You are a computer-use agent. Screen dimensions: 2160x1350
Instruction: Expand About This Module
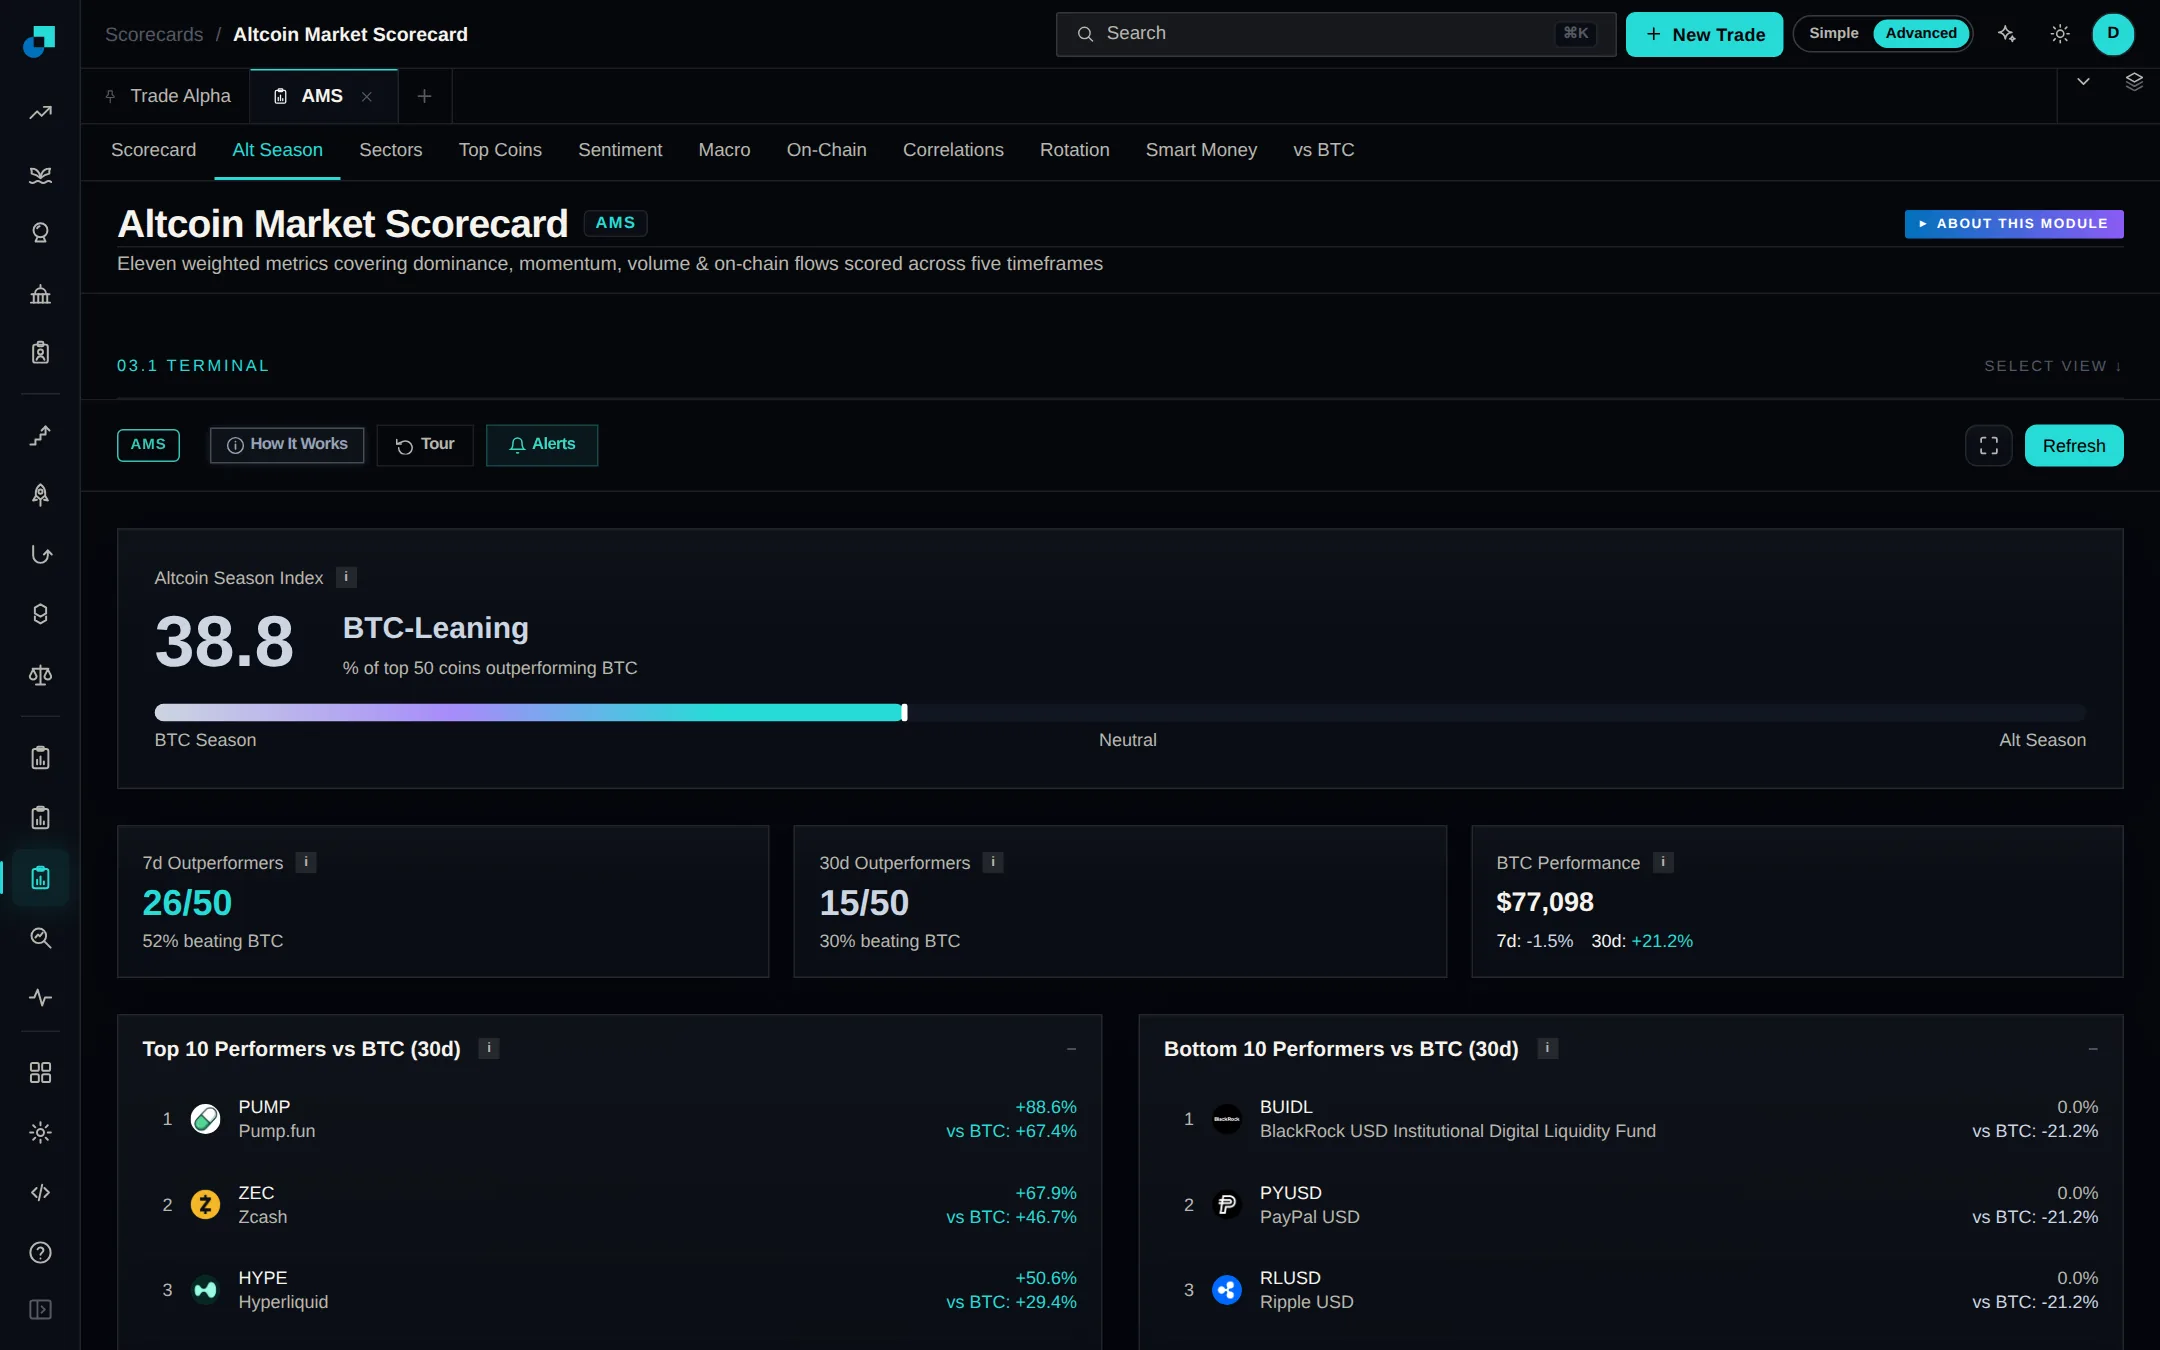[2014, 224]
